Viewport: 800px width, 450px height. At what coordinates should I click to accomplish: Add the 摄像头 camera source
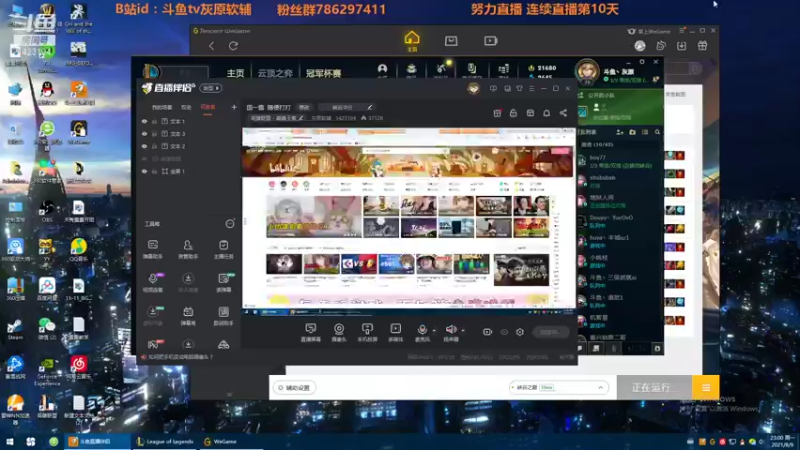tap(339, 332)
